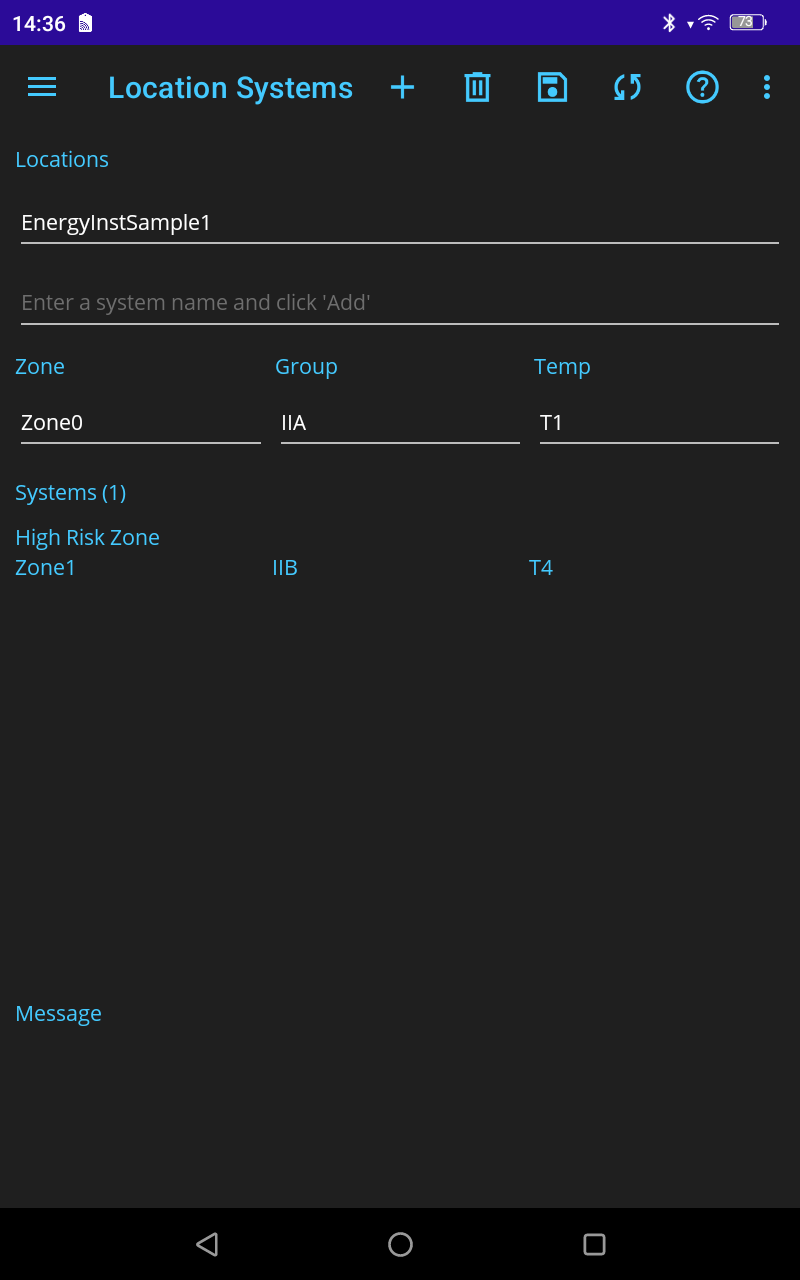800x1280 pixels.
Task: Delete the selected system
Action: [477, 87]
